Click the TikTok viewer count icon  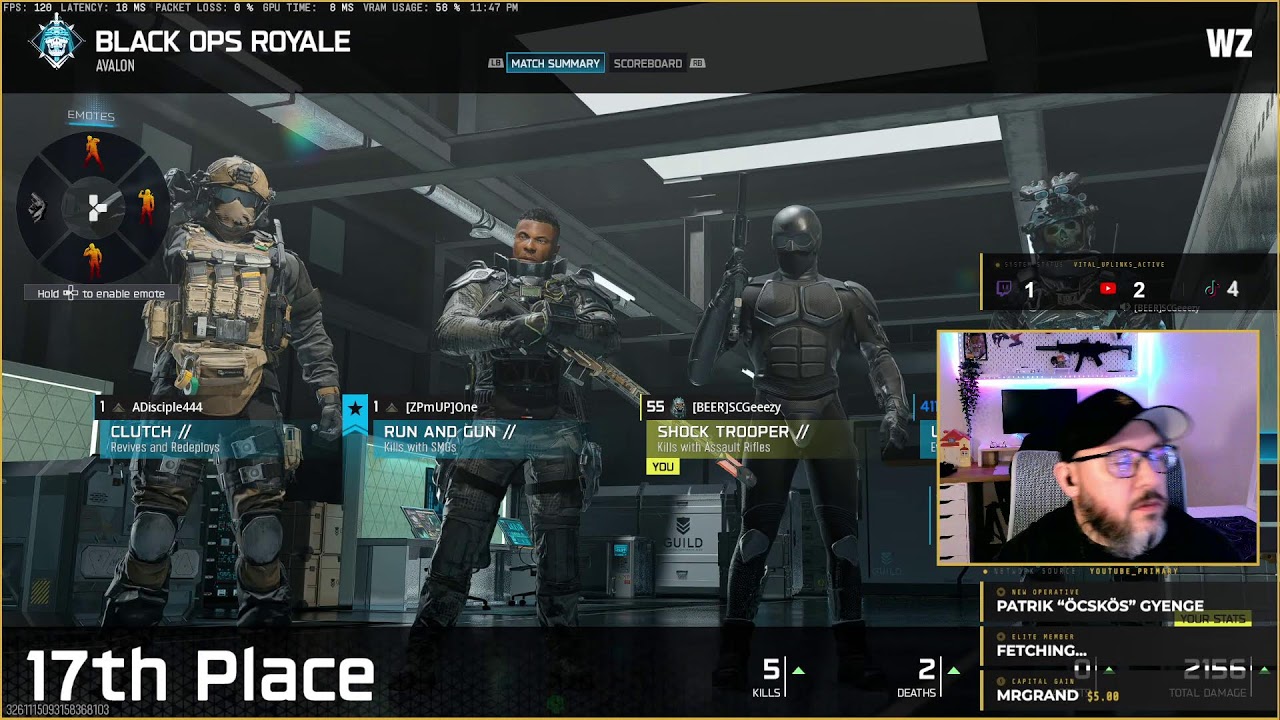(x=1211, y=289)
